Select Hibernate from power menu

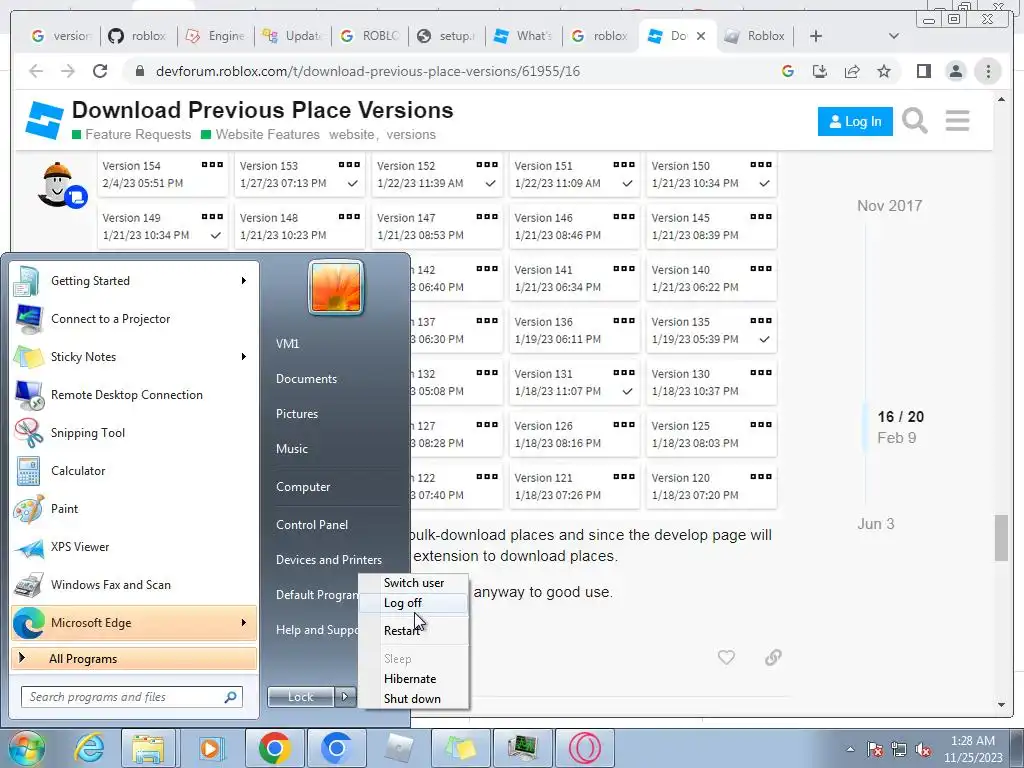click(x=413, y=679)
